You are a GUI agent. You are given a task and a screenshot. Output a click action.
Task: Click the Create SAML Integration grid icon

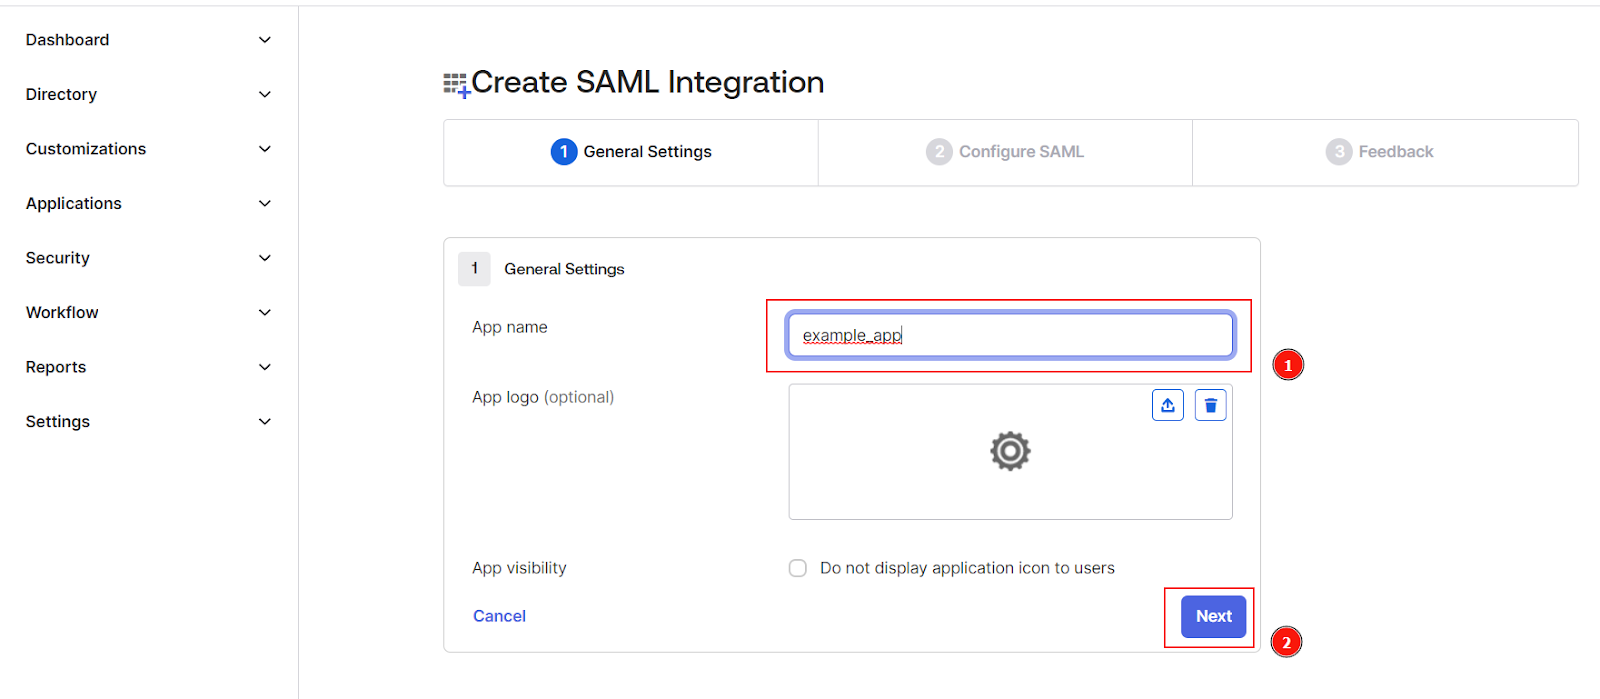[x=456, y=84]
